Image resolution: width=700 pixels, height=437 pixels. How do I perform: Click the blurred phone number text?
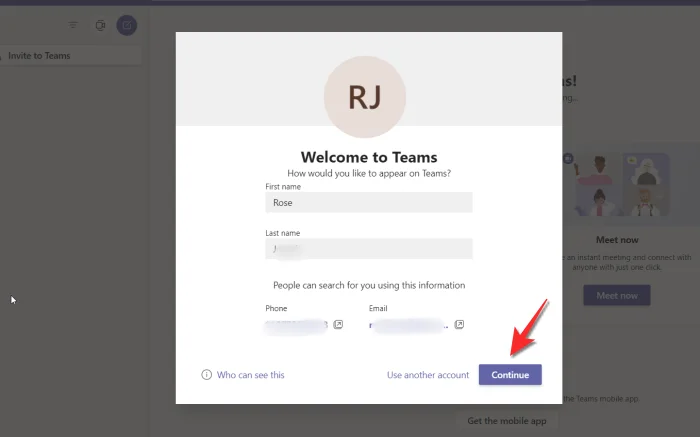[296, 325]
